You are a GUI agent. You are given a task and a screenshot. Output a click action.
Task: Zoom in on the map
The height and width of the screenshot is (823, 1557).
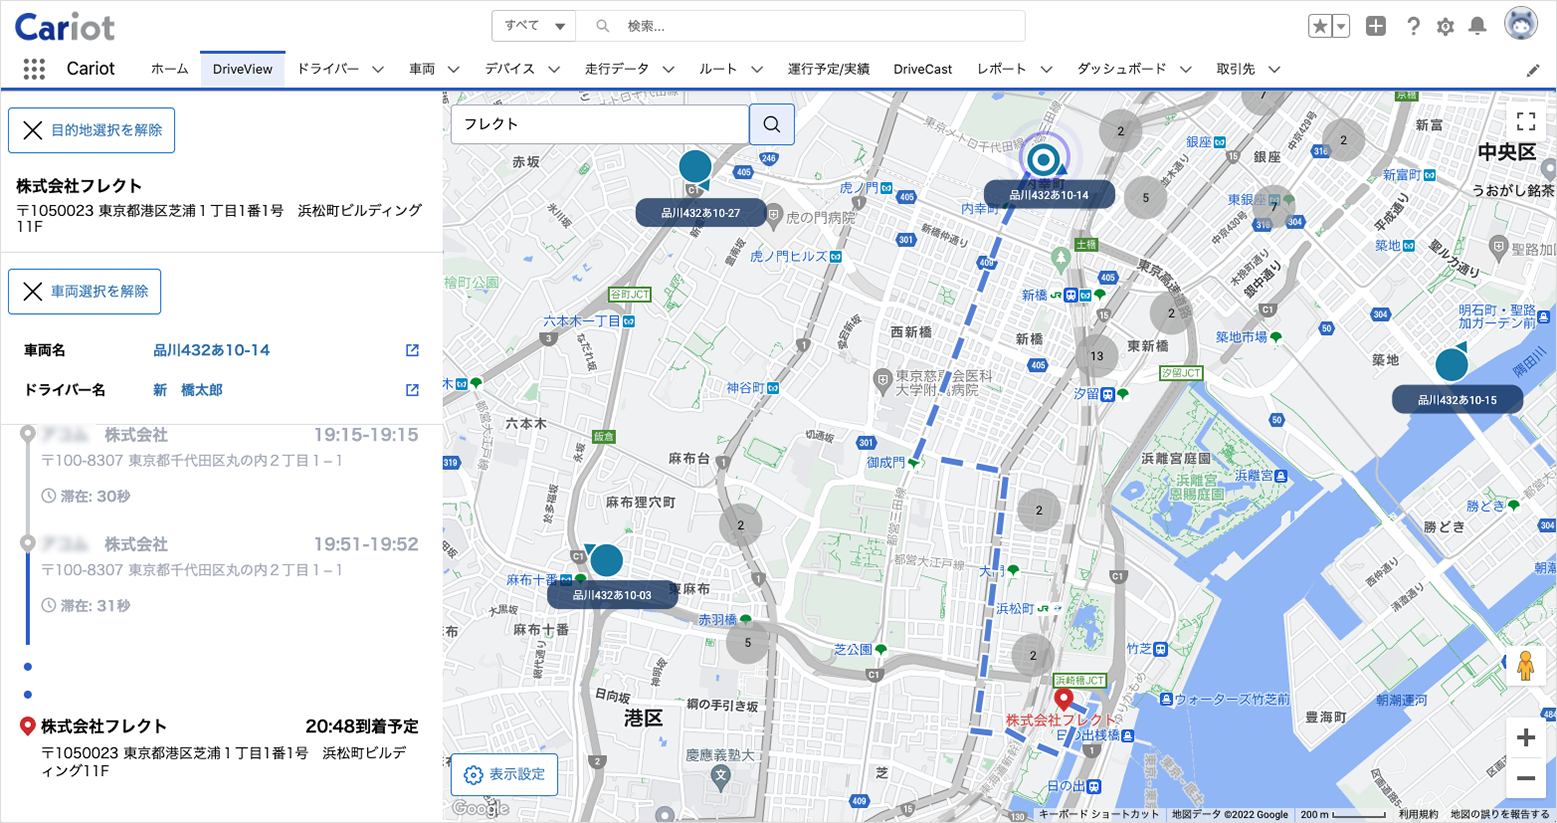1526,738
